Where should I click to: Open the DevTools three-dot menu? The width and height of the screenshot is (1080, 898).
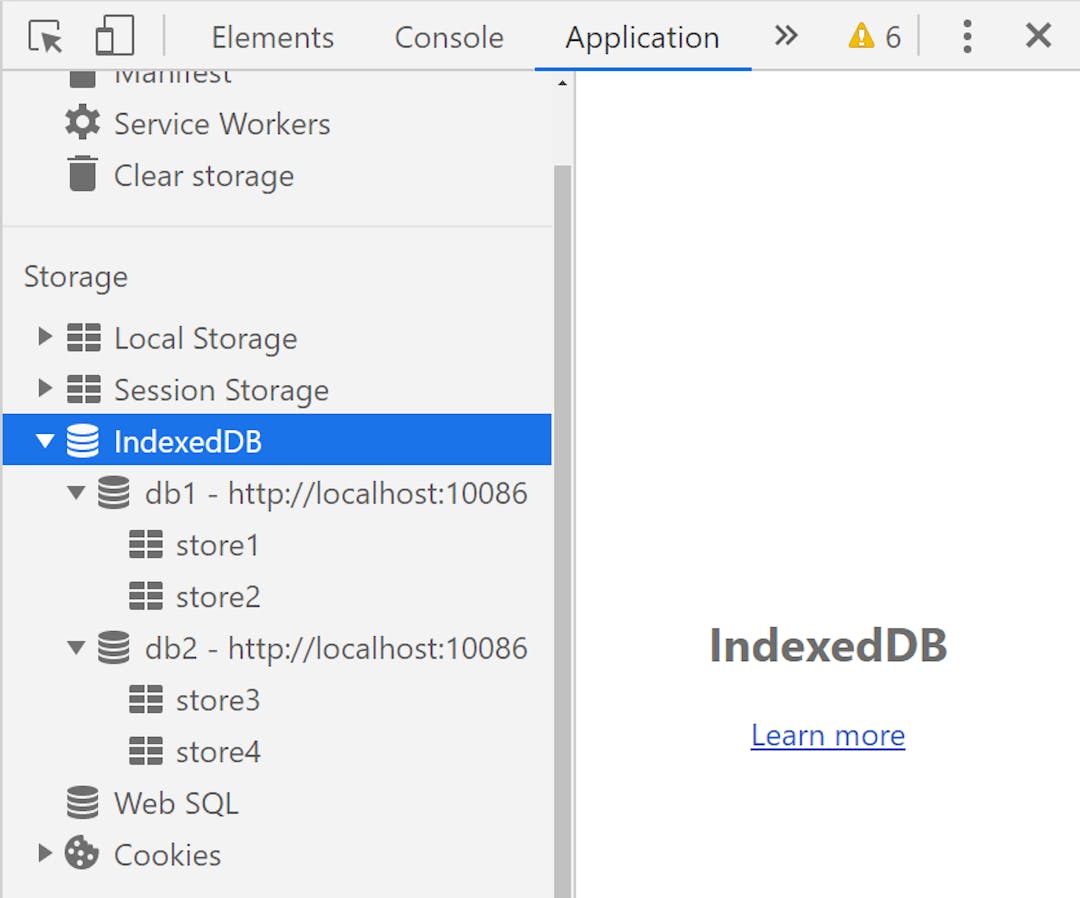tap(967, 36)
